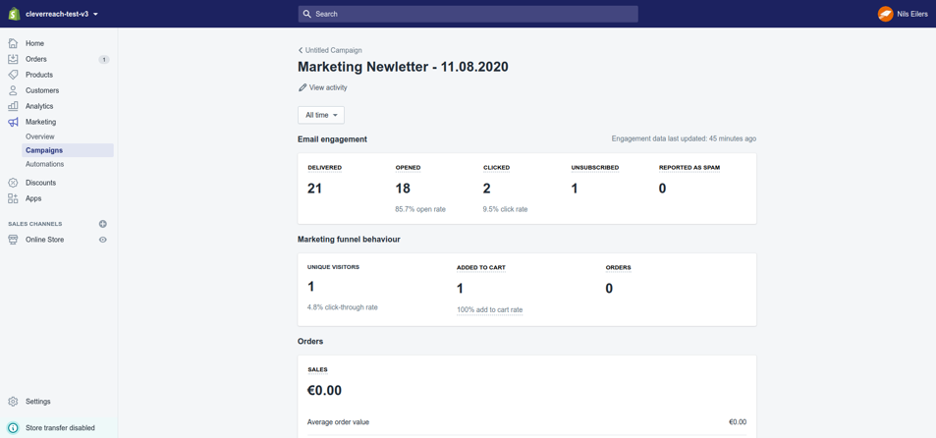
Task: Click the Orders icon in sidebar
Action: pos(13,59)
